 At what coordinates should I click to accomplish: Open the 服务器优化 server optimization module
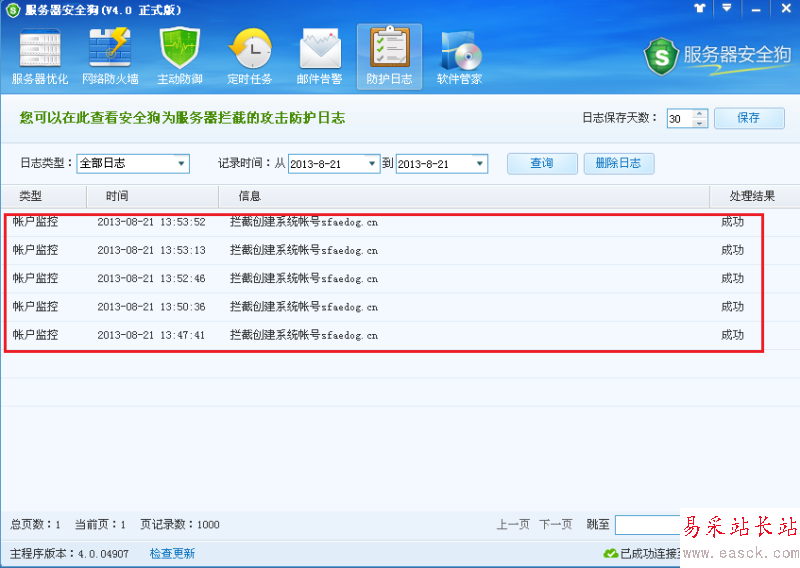pyautogui.click(x=40, y=56)
